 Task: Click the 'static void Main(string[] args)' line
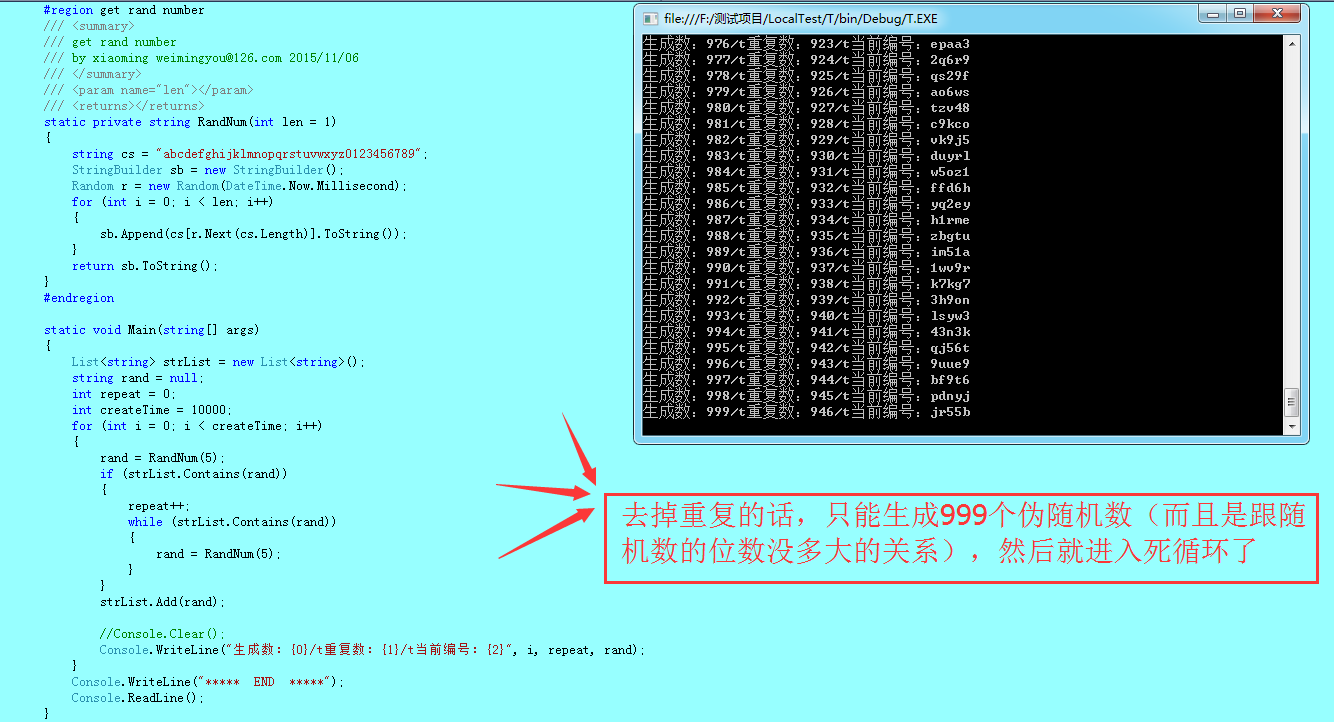click(152, 330)
